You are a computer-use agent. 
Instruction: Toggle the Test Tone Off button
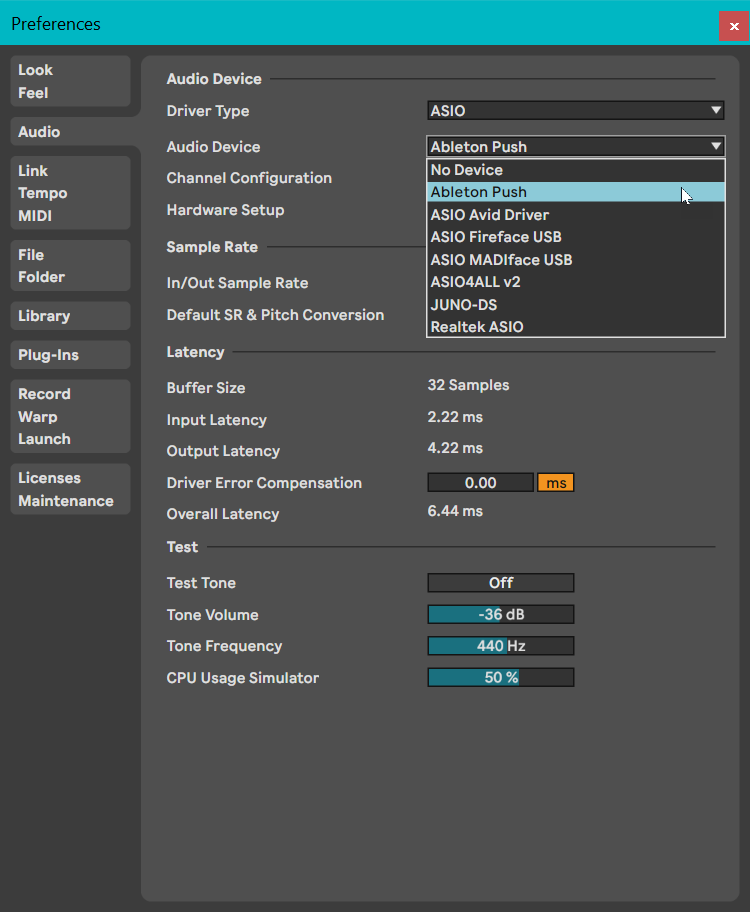(x=500, y=583)
